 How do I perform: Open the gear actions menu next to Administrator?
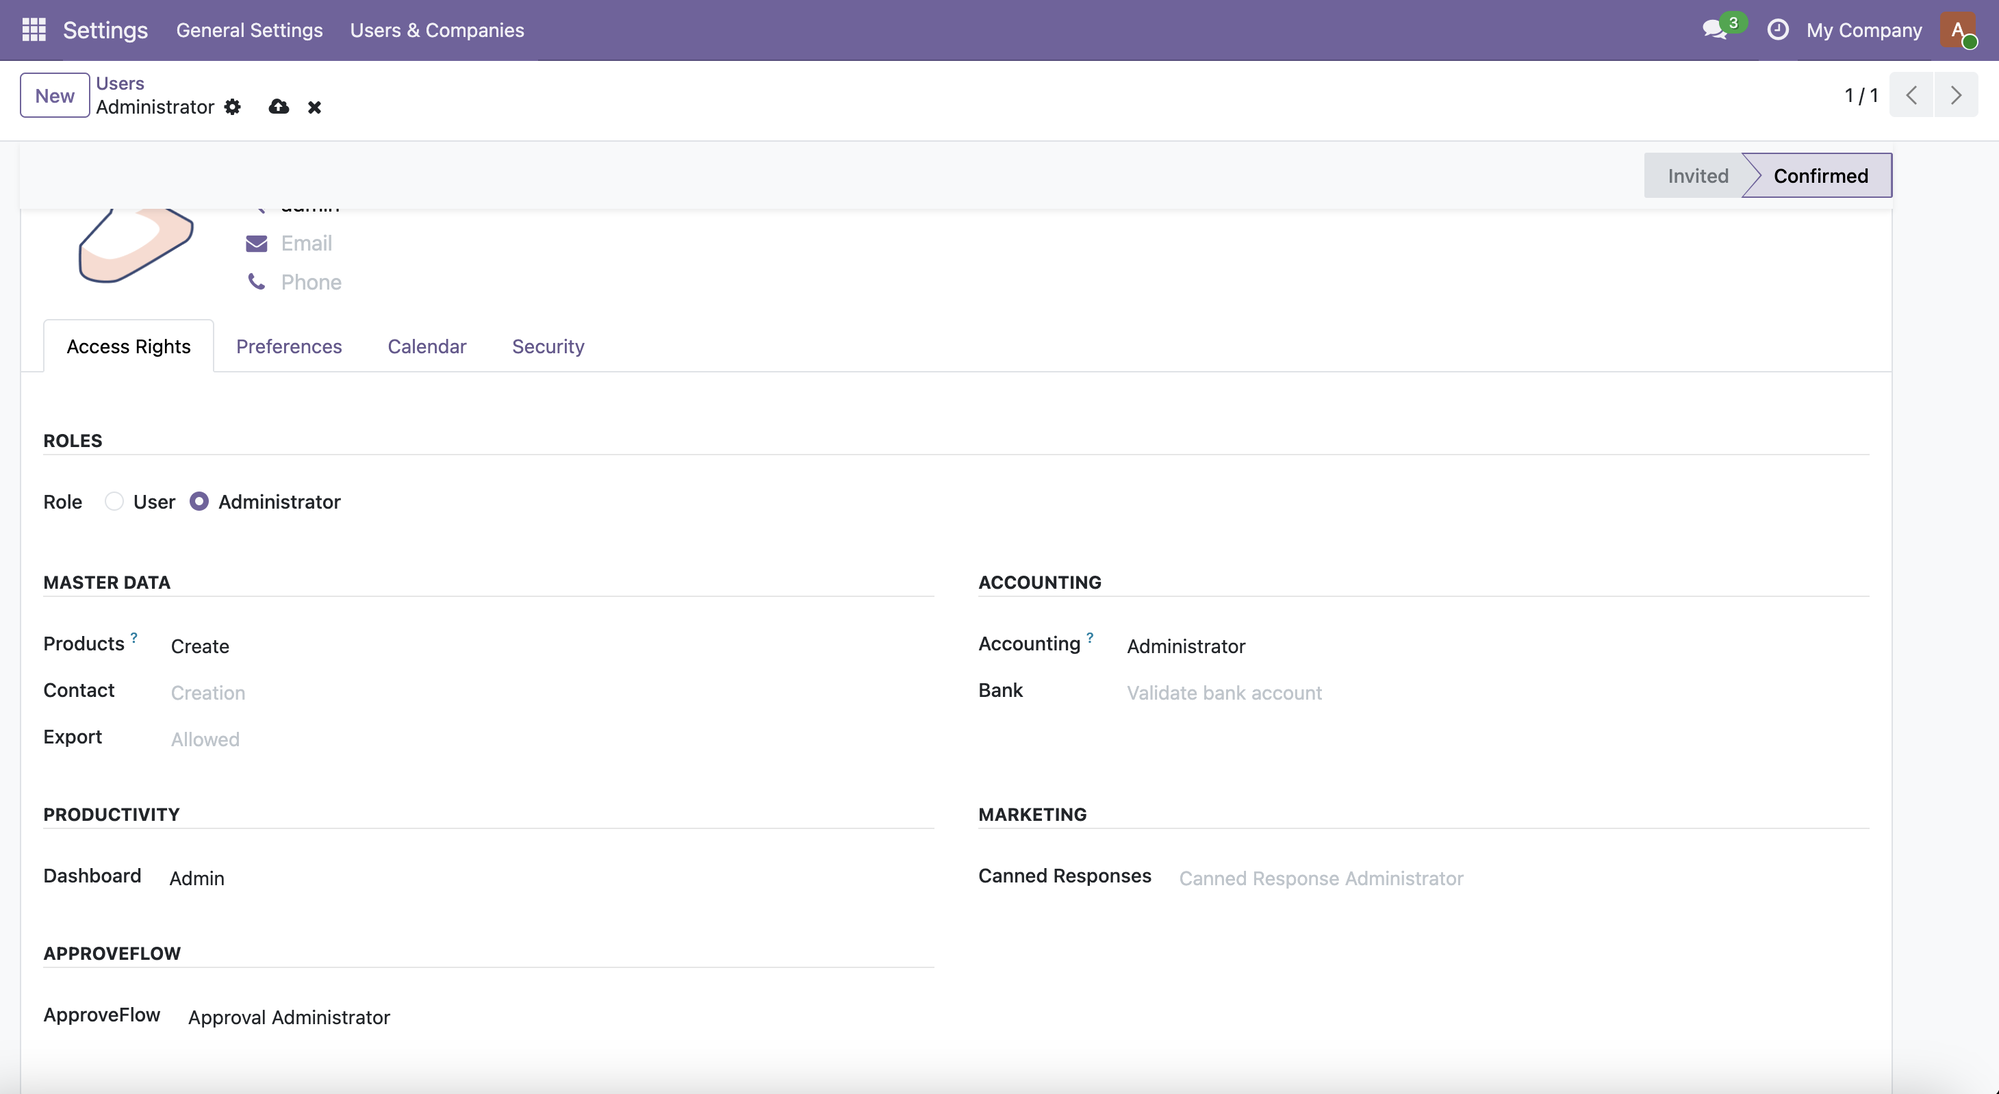233,107
